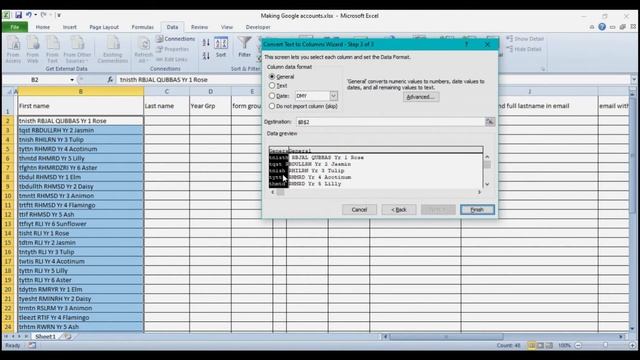This screenshot has width=640, height=360.
Task: Click the Advanced... button
Action: click(x=421, y=97)
